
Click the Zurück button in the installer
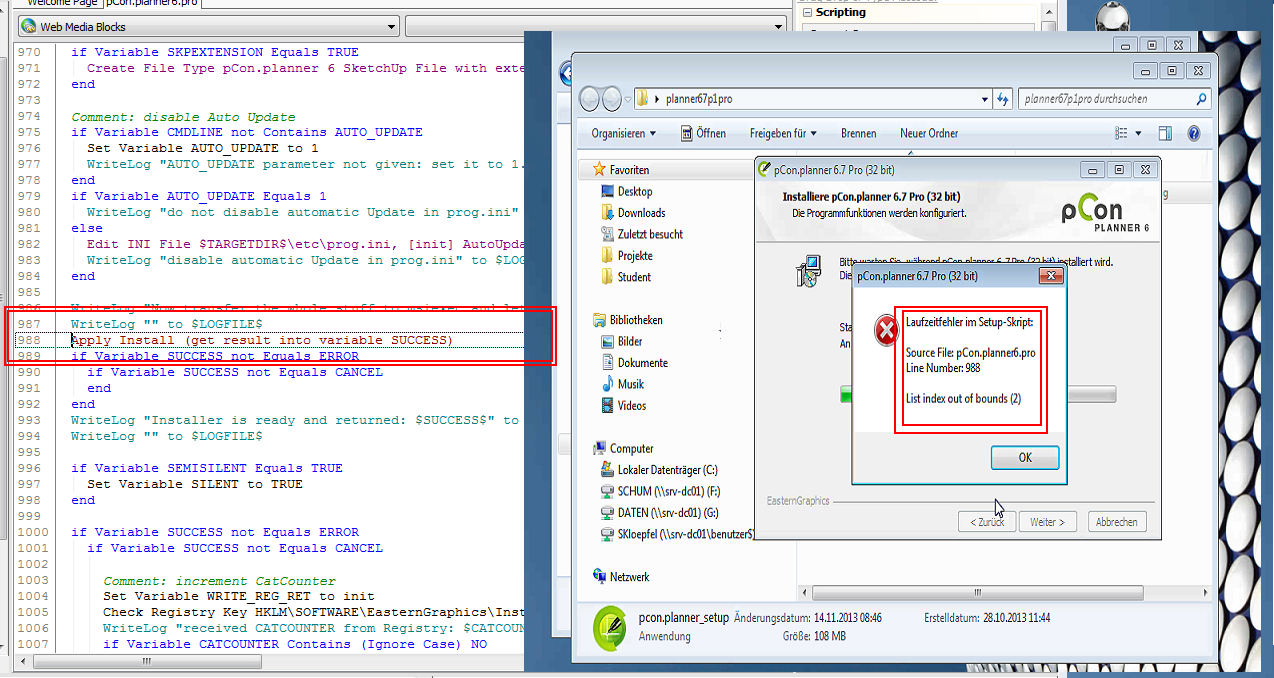[987, 522]
